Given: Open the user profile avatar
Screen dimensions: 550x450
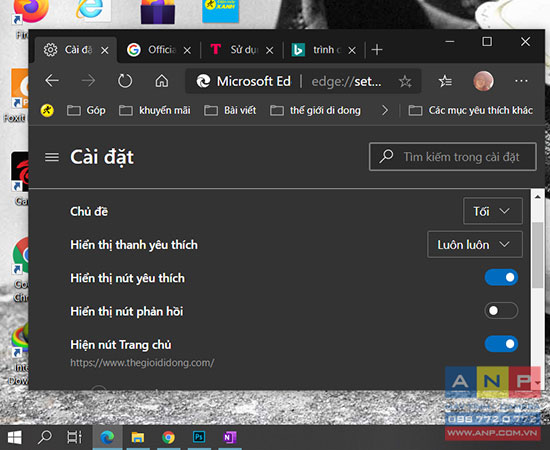Looking at the screenshot, I should point(483,81).
